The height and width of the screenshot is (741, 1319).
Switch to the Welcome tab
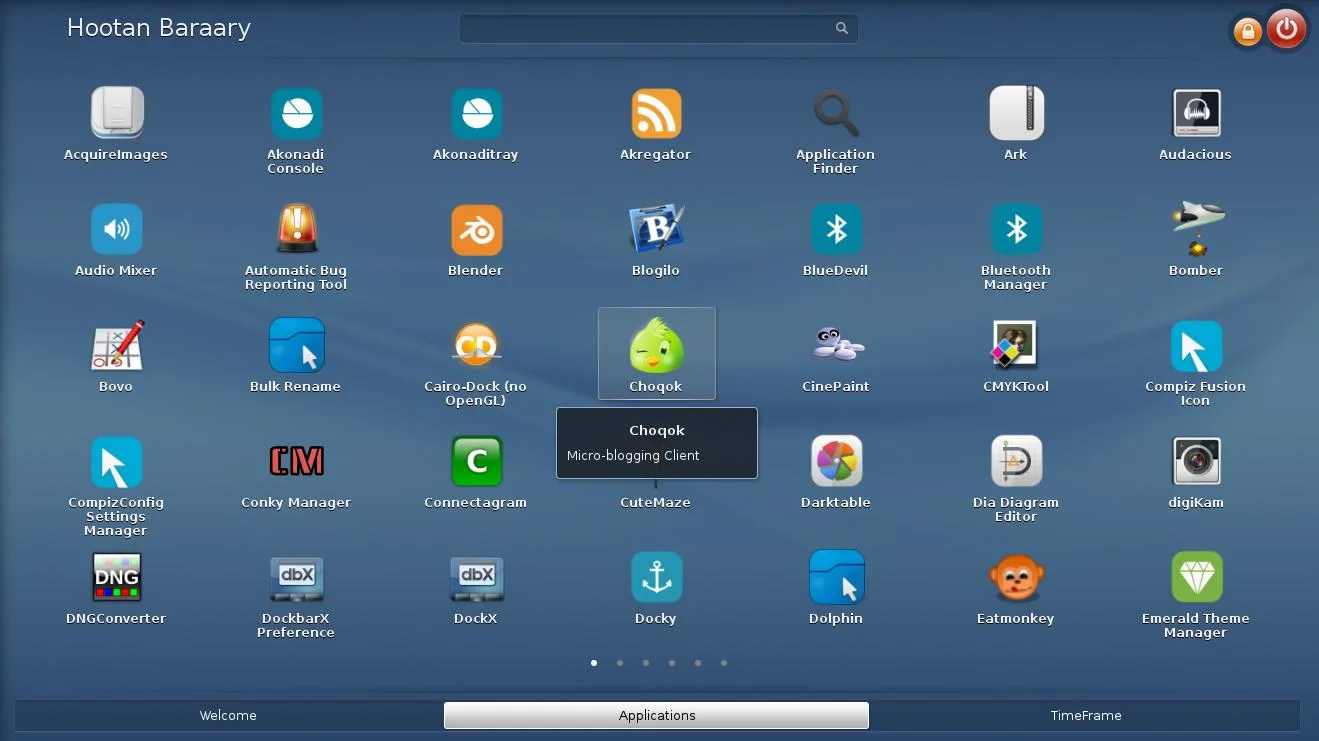(x=228, y=715)
